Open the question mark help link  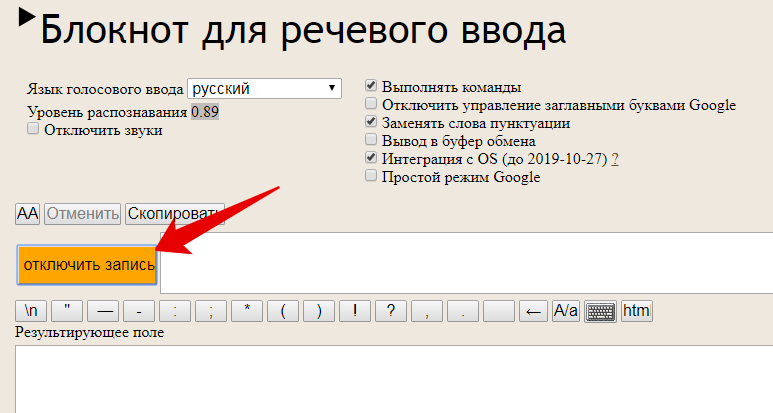click(615, 159)
